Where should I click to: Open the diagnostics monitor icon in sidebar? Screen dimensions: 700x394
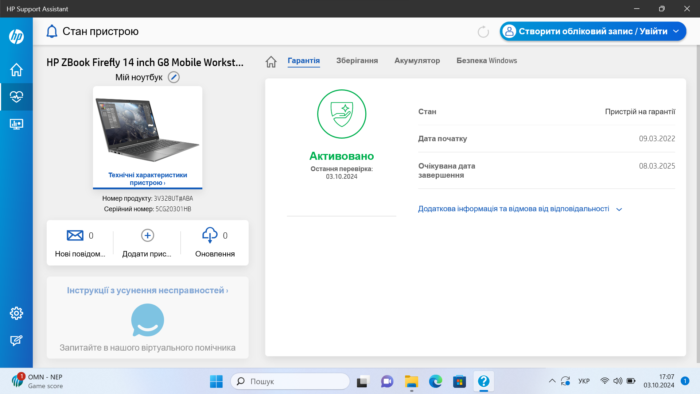[17, 124]
